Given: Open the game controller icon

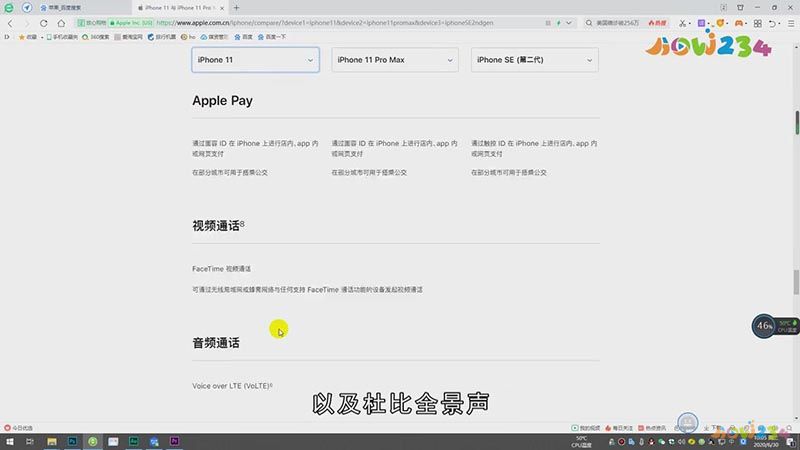Looking at the screenshot, I should pos(739,23).
